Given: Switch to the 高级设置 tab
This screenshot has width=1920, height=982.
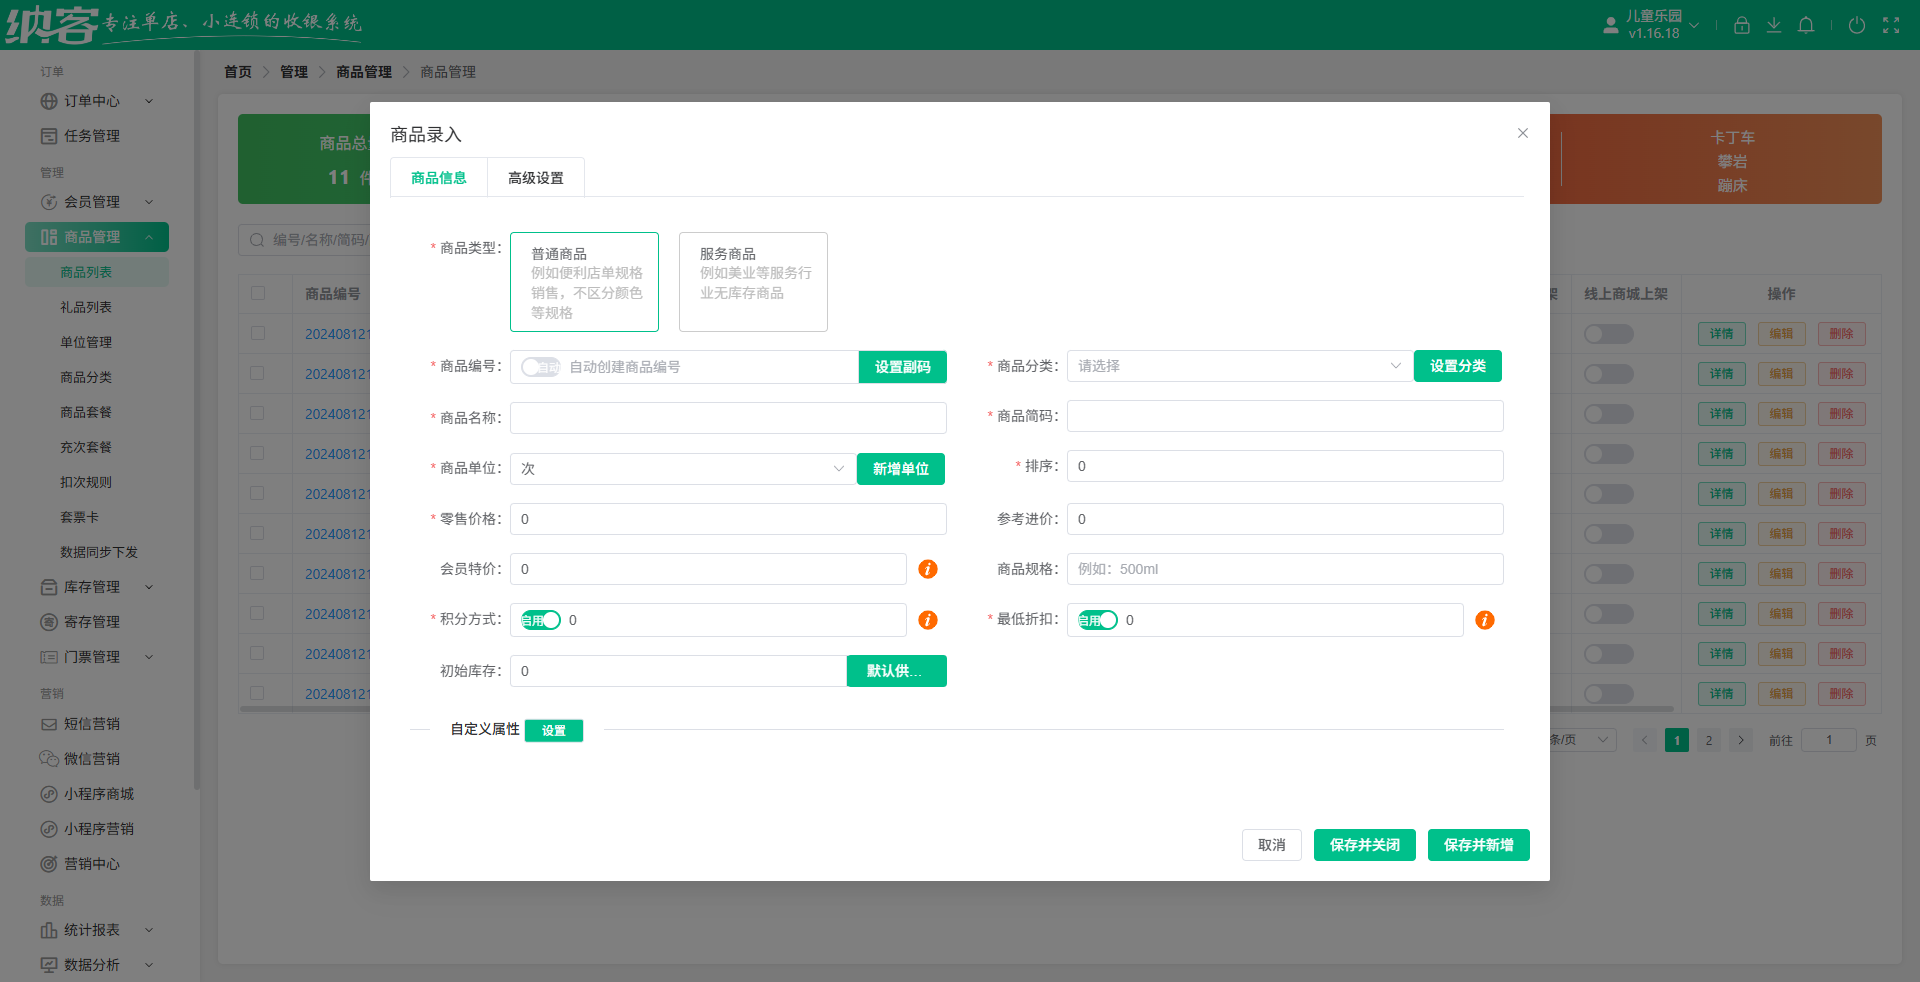Looking at the screenshot, I should click(536, 178).
